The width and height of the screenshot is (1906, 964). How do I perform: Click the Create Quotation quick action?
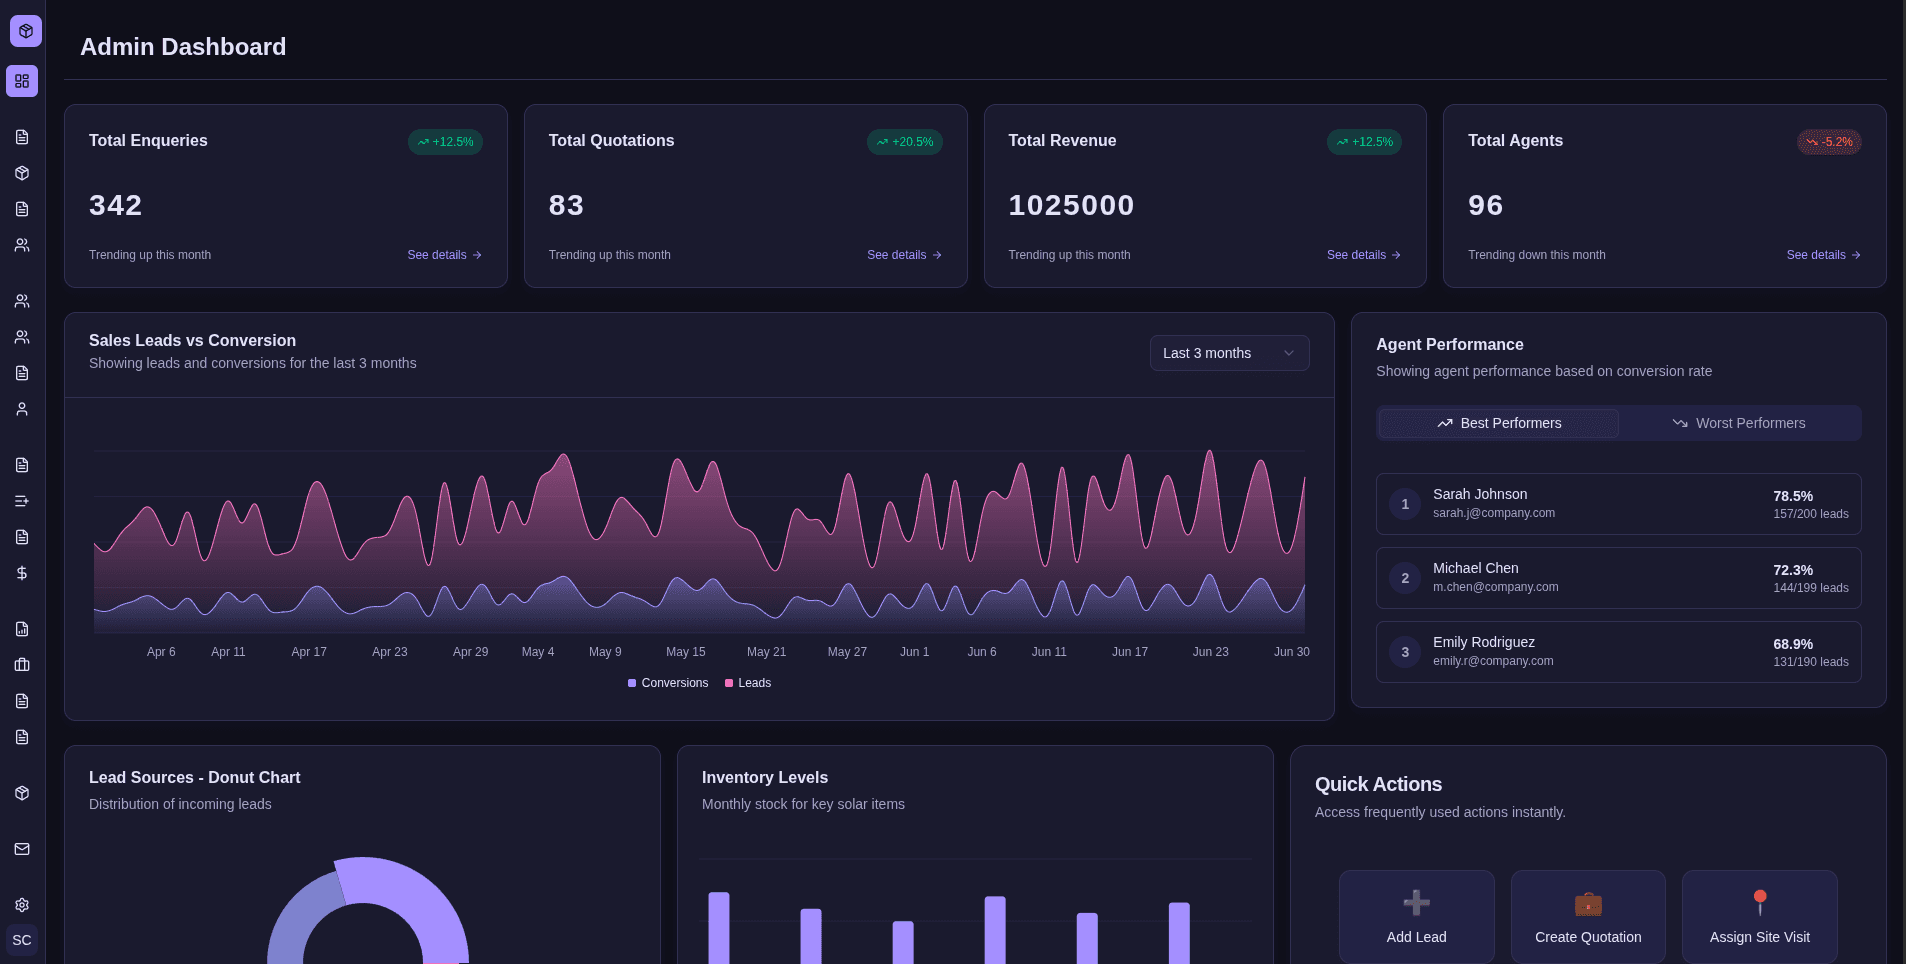point(1587,916)
